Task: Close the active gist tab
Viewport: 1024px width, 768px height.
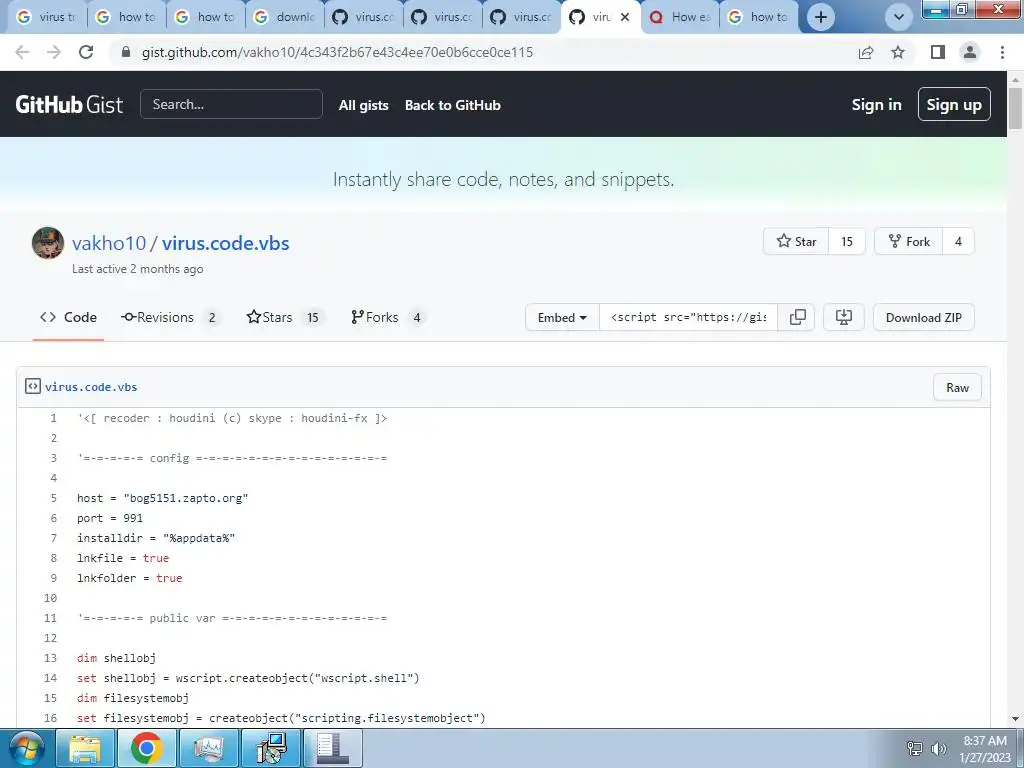Action: click(x=625, y=17)
